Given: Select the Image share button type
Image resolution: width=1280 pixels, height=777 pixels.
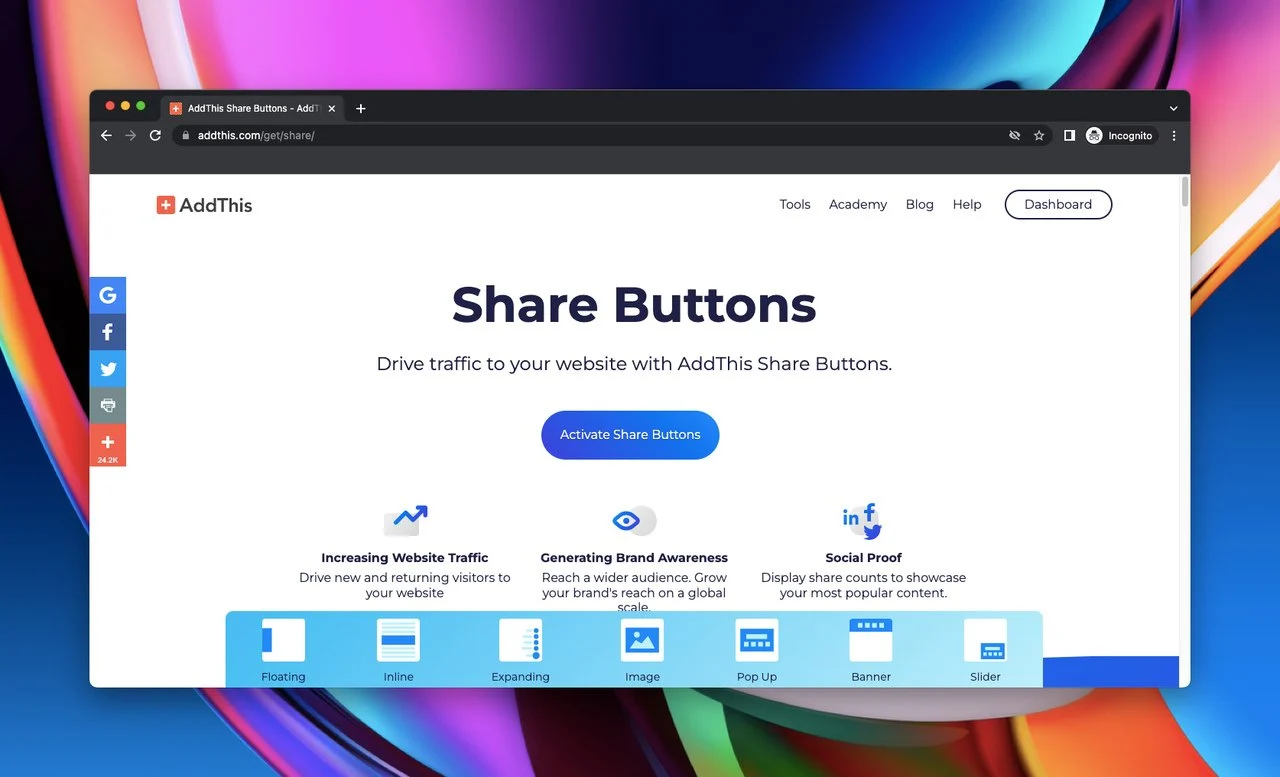Looking at the screenshot, I should coord(642,651).
